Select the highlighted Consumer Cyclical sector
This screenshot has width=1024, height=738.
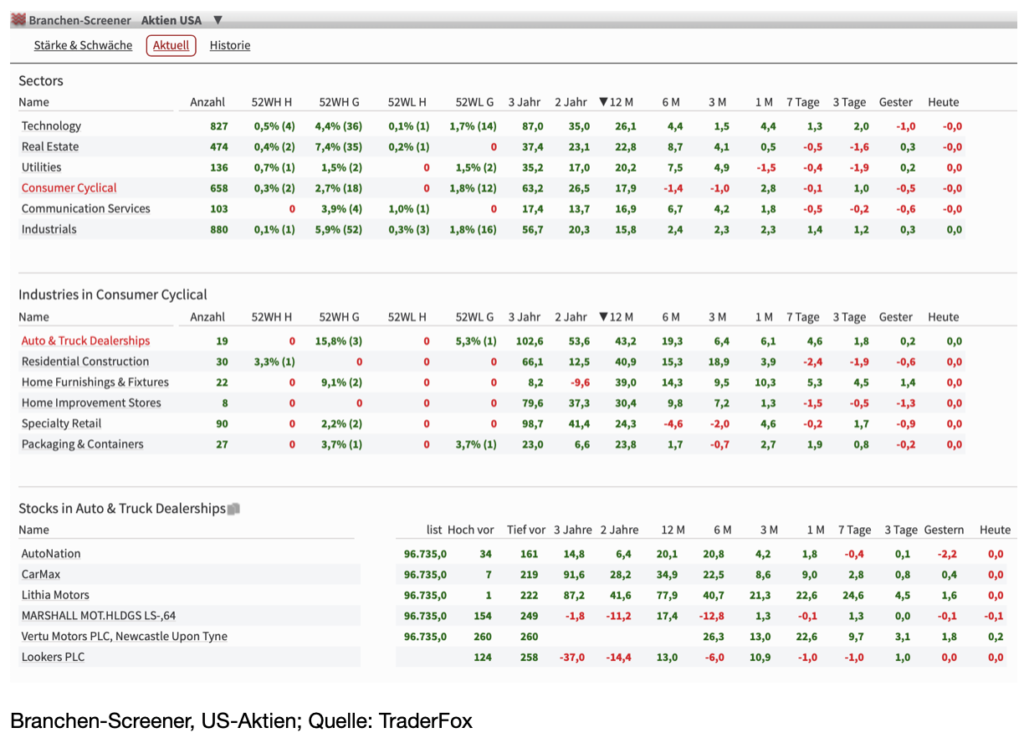[x=69, y=188]
